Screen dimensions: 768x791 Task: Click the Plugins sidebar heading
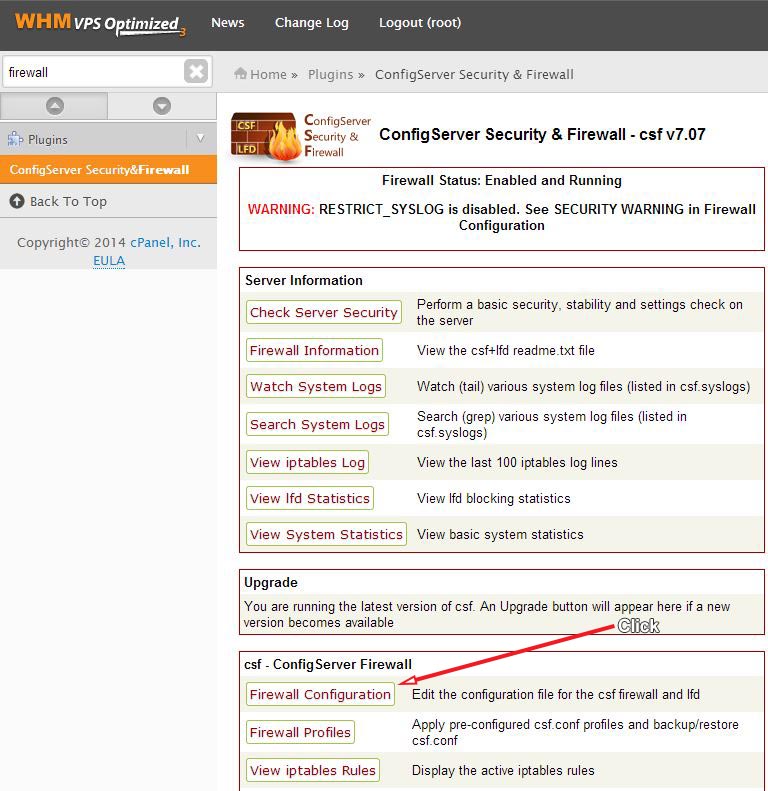47,139
